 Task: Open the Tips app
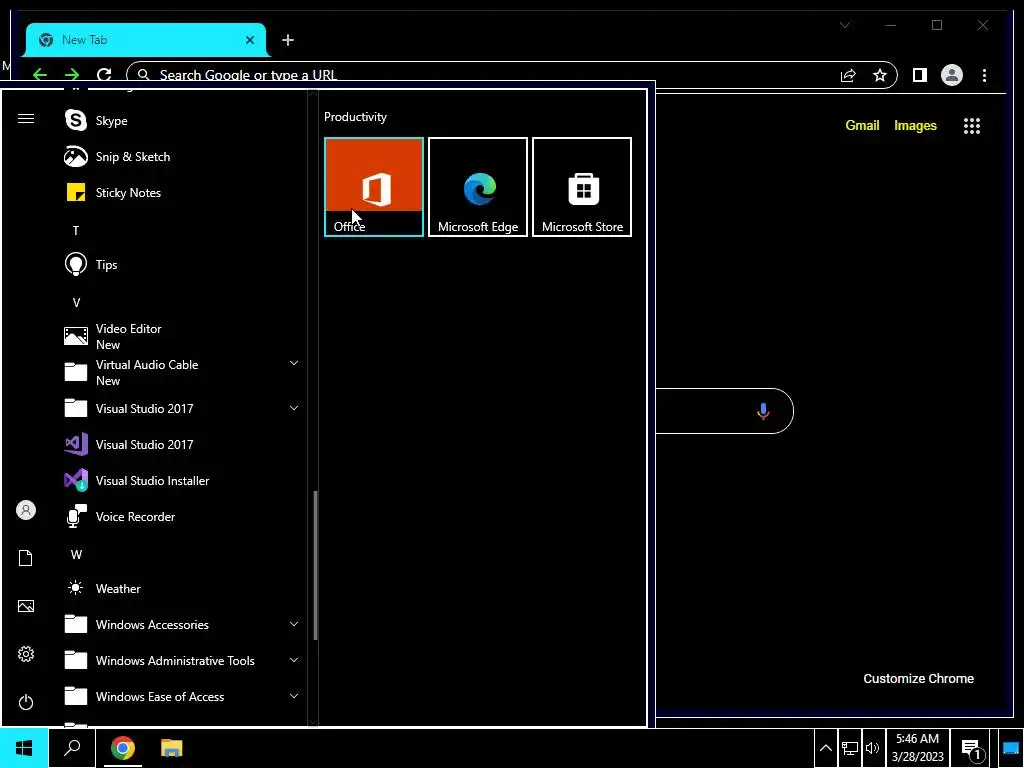coord(182,264)
